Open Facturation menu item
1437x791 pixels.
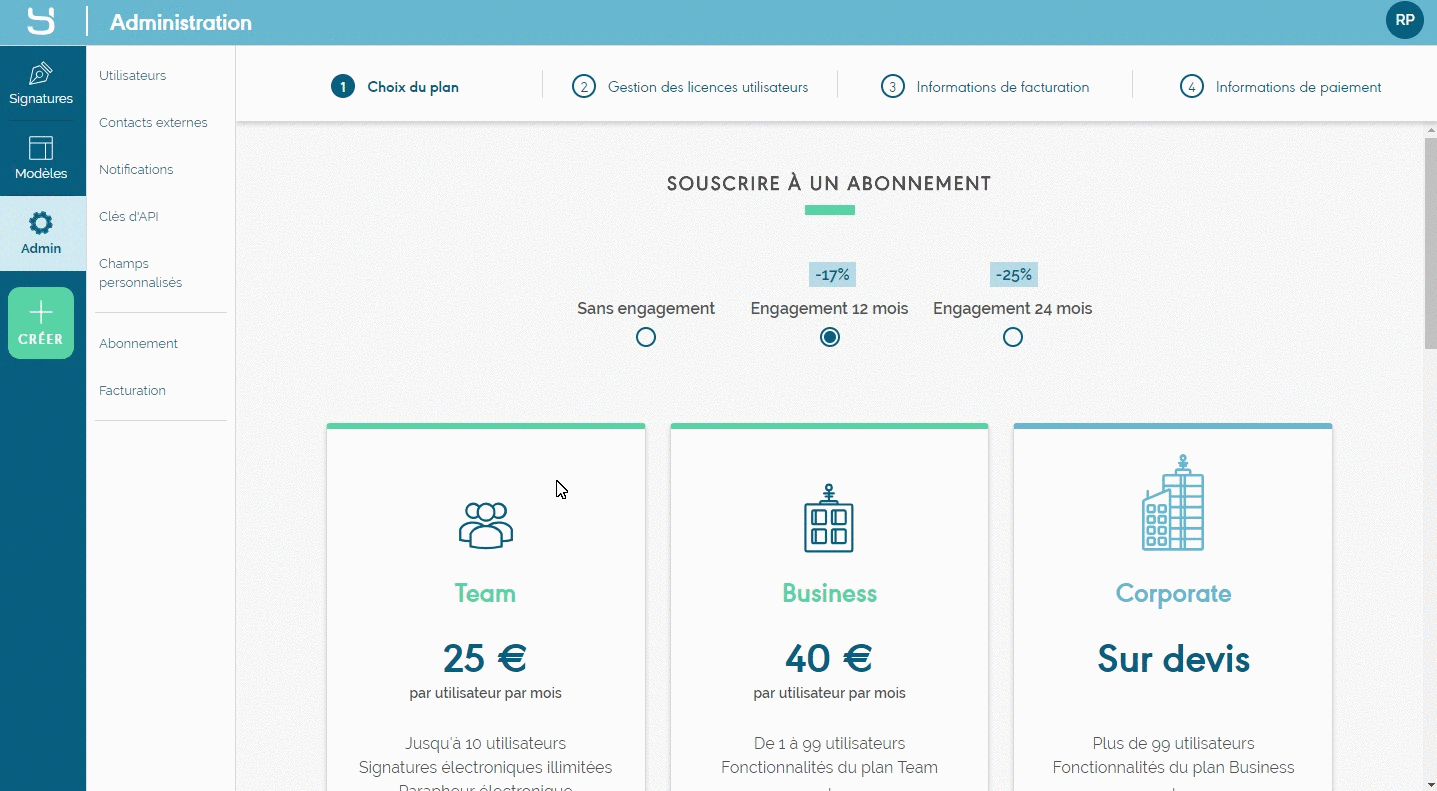coord(132,391)
